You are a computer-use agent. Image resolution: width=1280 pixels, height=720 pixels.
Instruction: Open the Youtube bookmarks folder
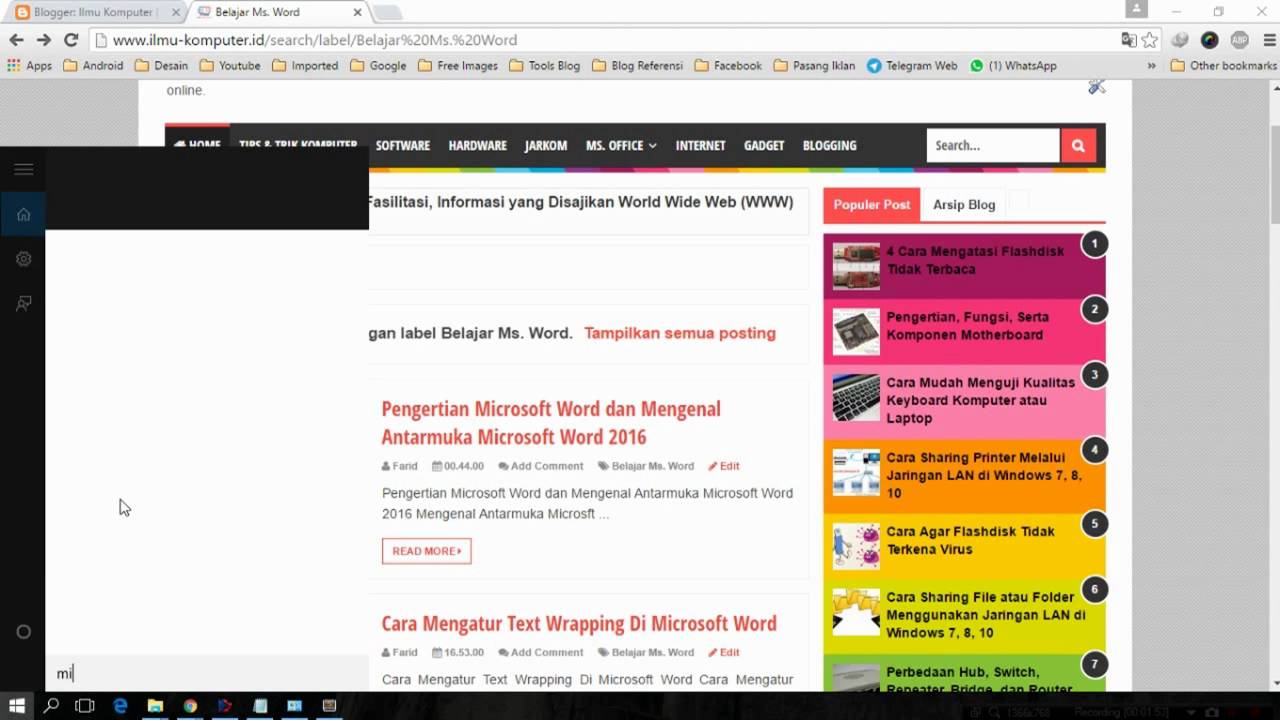click(230, 66)
